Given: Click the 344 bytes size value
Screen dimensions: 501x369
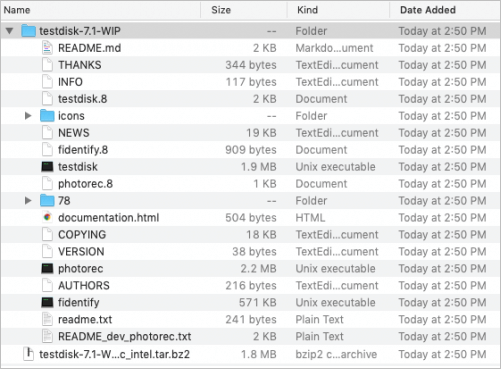Looking at the screenshot, I should point(251,65).
